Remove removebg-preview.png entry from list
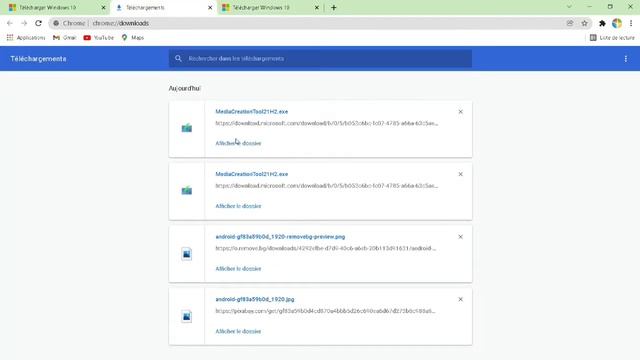The height and width of the screenshot is (360, 640). 460,237
